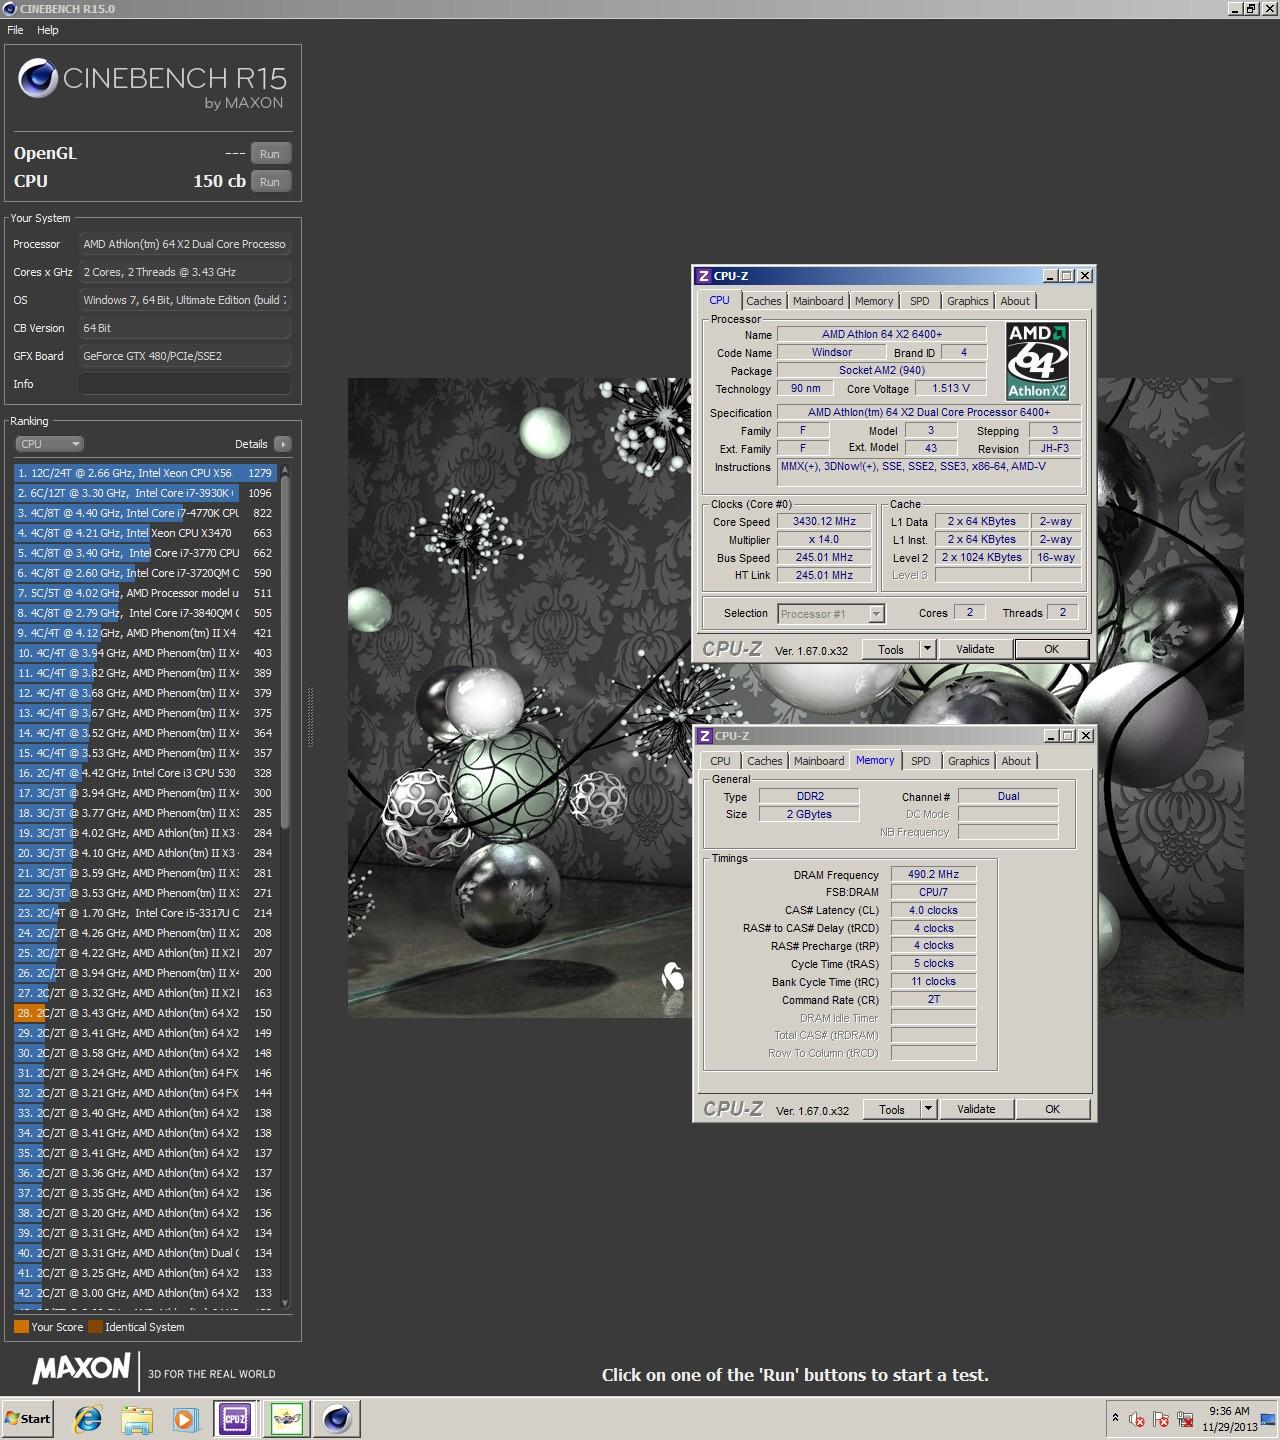
Task: Switch to CPU-Z taskbar icon
Action: point(235,1419)
